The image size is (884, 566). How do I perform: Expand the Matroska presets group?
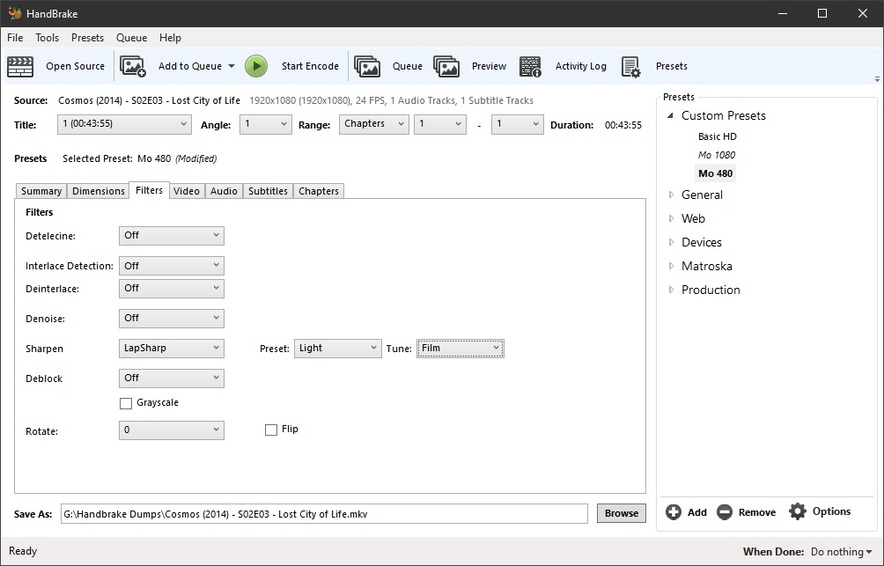tap(671, 266)
